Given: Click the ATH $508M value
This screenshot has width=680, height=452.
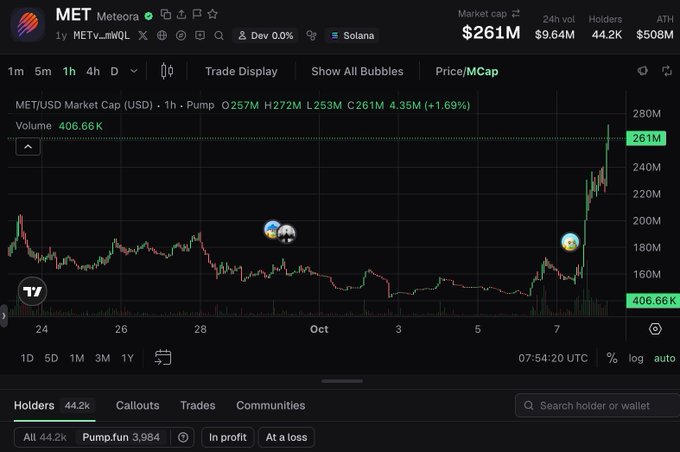Looking at the screenshot, I should pyautogui.click(x=655, y=34).
